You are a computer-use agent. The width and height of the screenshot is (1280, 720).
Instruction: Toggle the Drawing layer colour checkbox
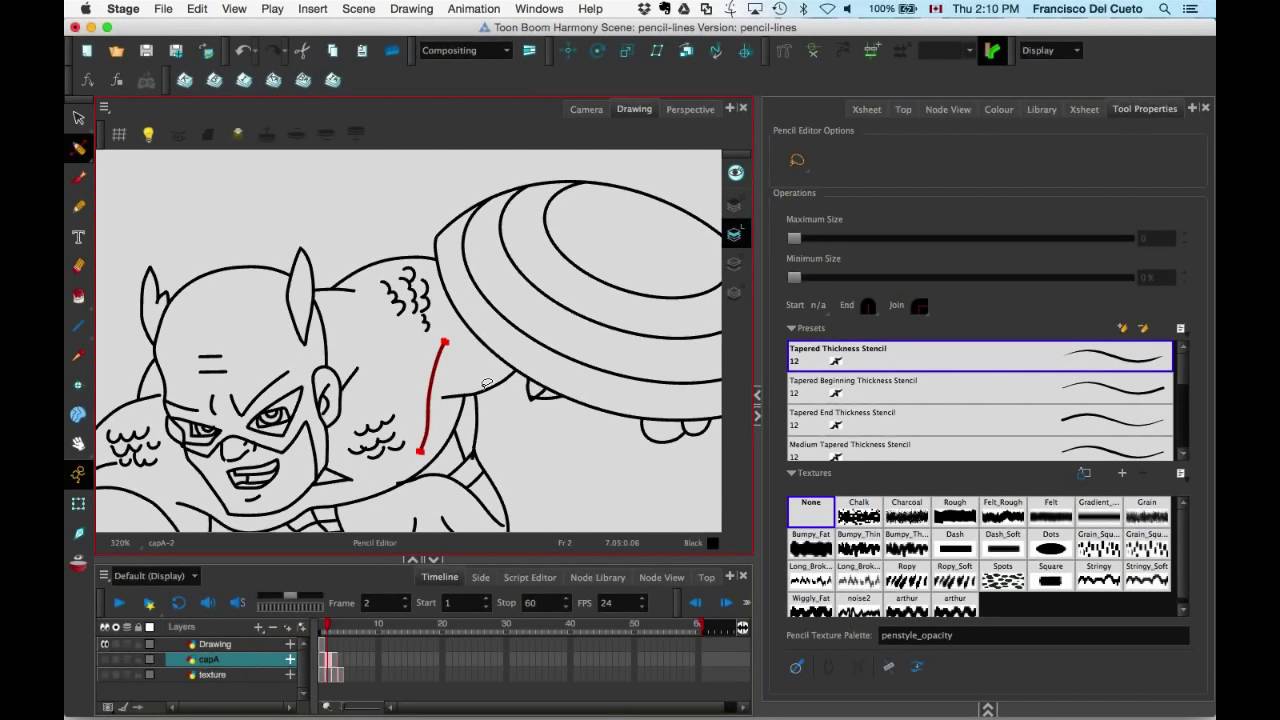pyautogui.click(x=149, y=644)
